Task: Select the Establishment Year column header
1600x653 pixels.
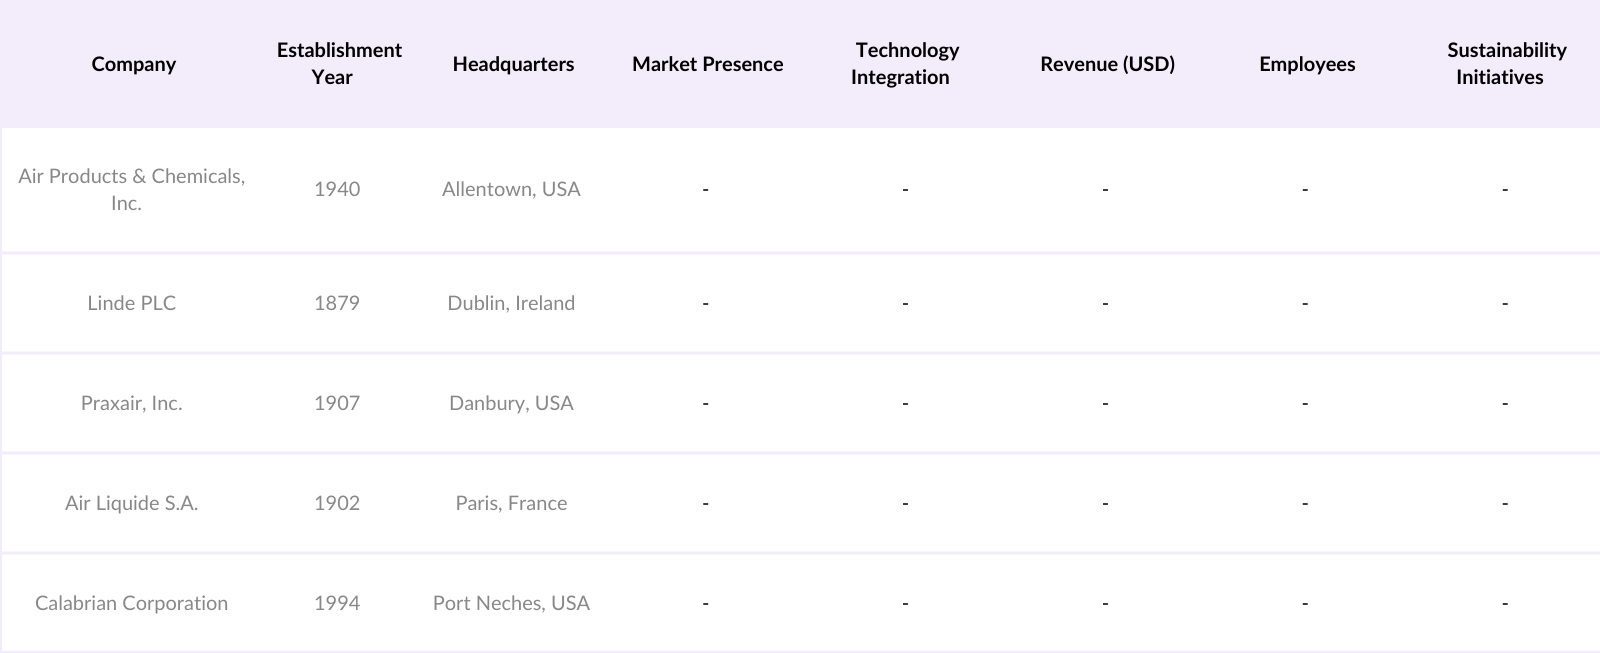Action: point(339,64)
